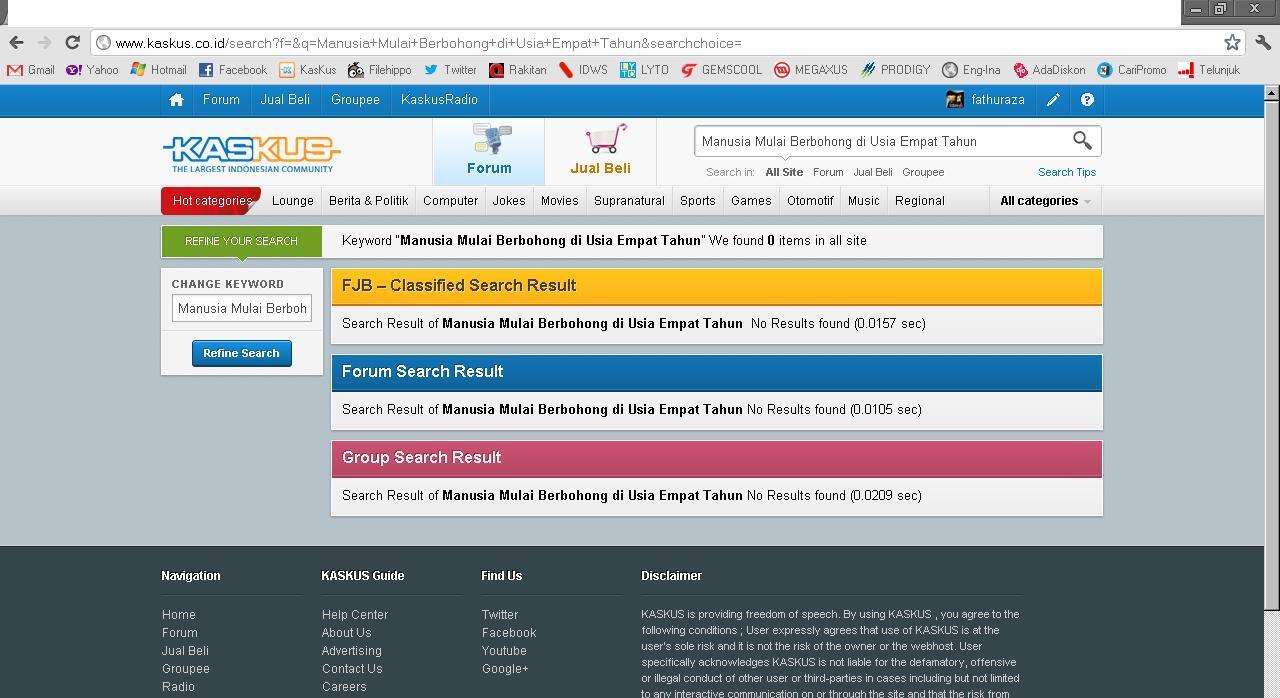Click the KASKUS logo
The height and width of the screenshot is (698, 1280).
pyautogui.click(x=251, y=153)
